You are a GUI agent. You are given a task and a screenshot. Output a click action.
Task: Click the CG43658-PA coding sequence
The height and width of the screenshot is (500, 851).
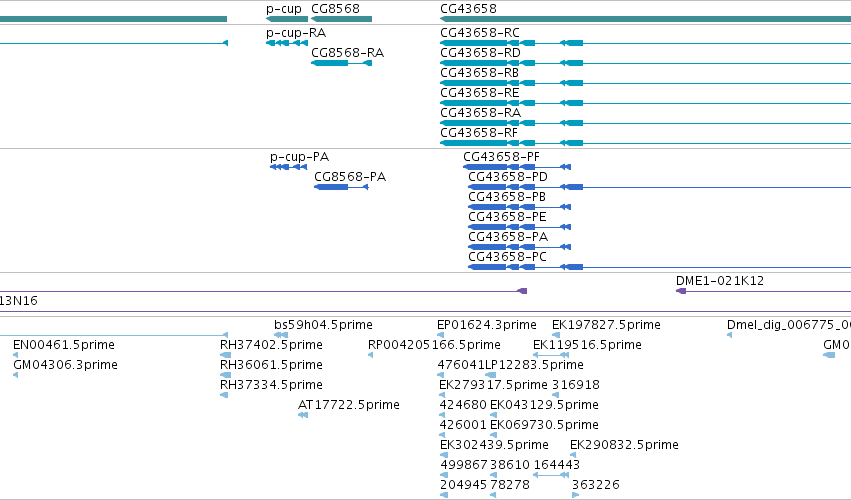(508, 237)
